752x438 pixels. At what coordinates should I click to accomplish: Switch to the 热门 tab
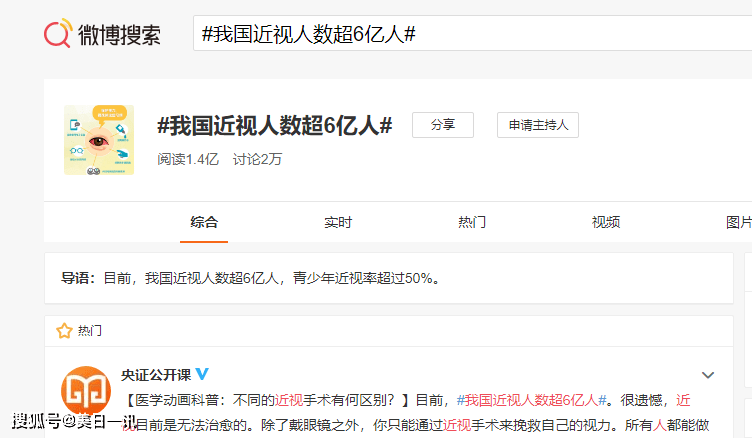[x=472, y=223]
